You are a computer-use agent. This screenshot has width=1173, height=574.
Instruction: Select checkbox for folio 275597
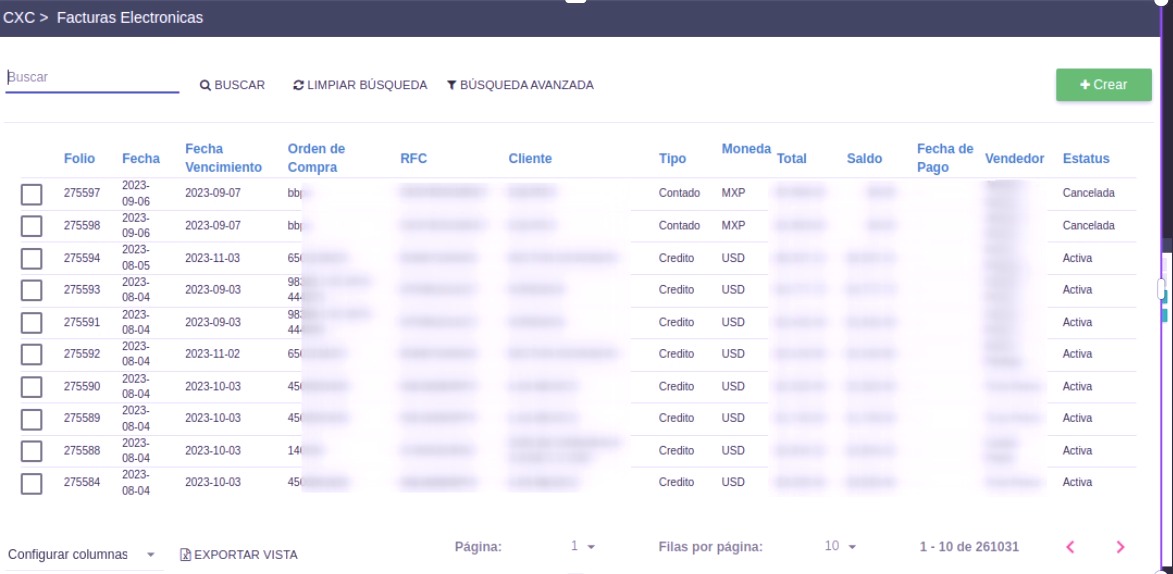(x=31, y=195)
